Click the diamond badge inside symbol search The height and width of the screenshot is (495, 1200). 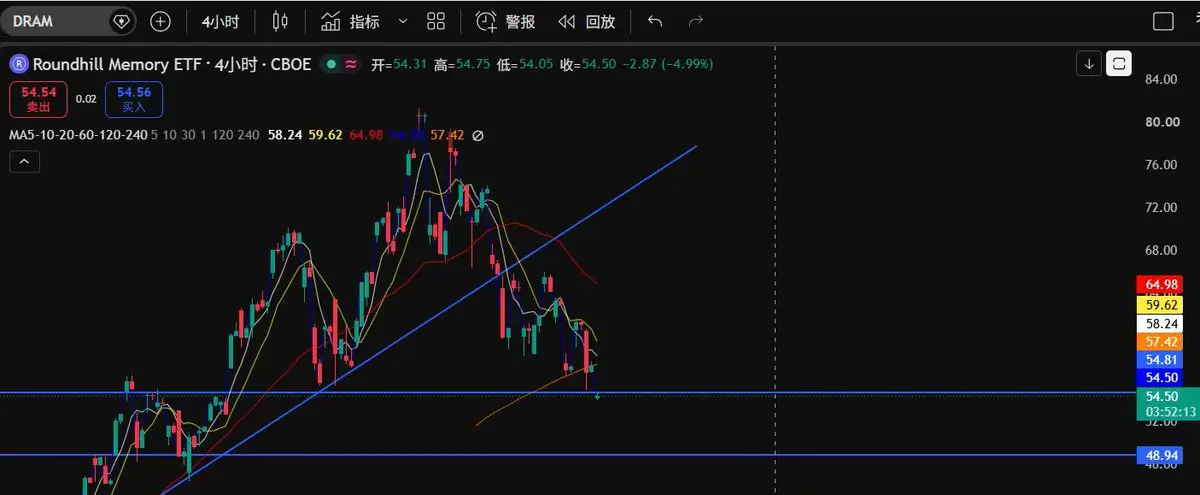click(121, 21)
